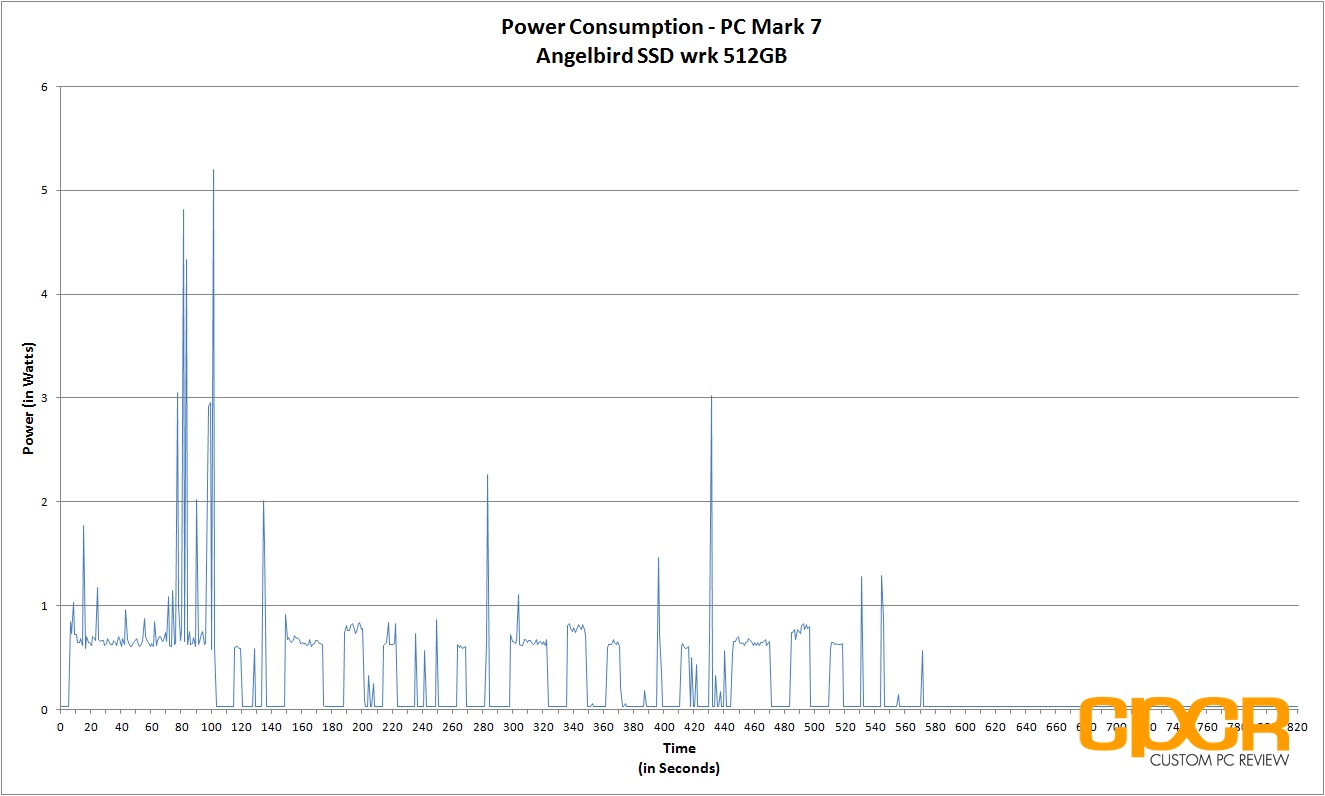Select the x-axis tick label '580'
Image resolution: width=1325 pixels, height=796 pixels.
click(936, 727)
